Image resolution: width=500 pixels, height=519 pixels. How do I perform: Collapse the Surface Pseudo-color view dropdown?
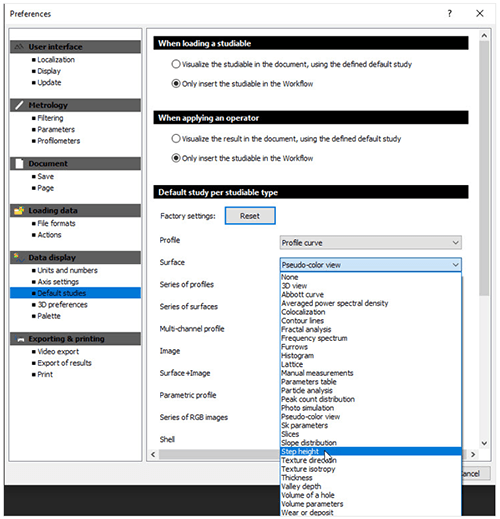(371, 265)
